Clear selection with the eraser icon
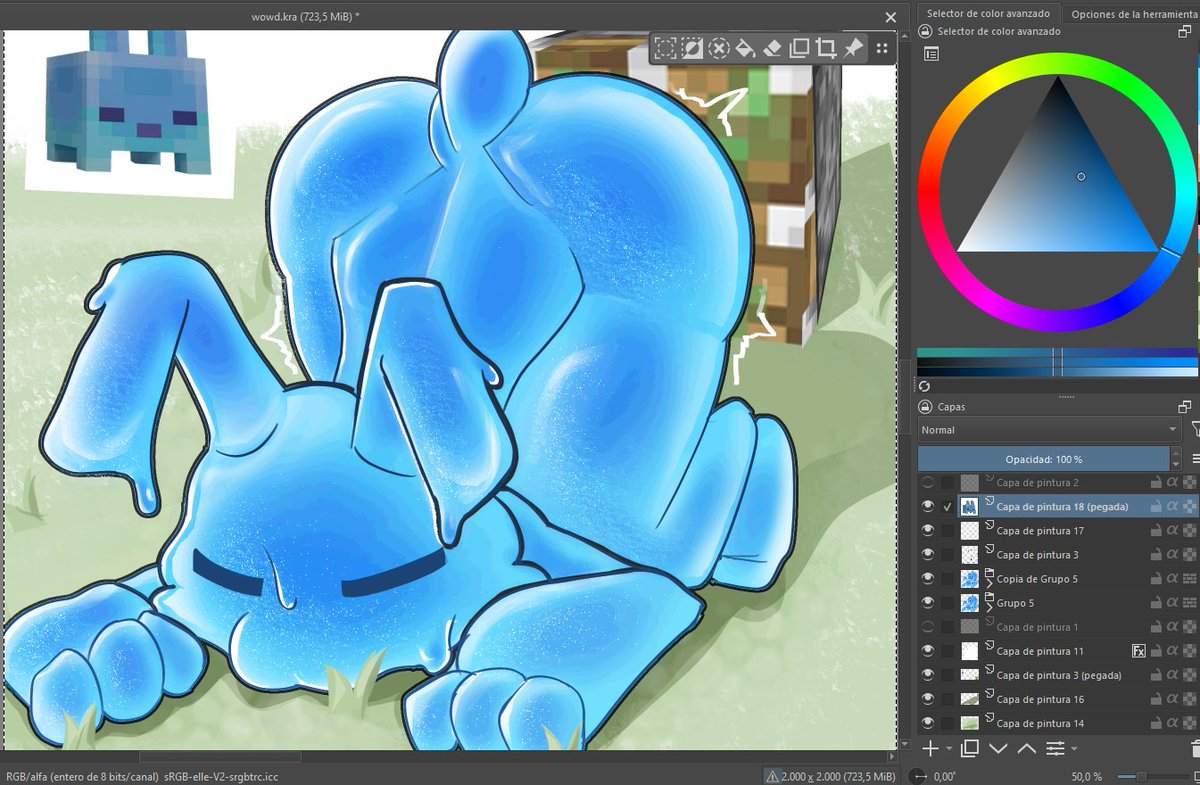Viewport: 1200px width, 785px height. click(x=772, y=48)
